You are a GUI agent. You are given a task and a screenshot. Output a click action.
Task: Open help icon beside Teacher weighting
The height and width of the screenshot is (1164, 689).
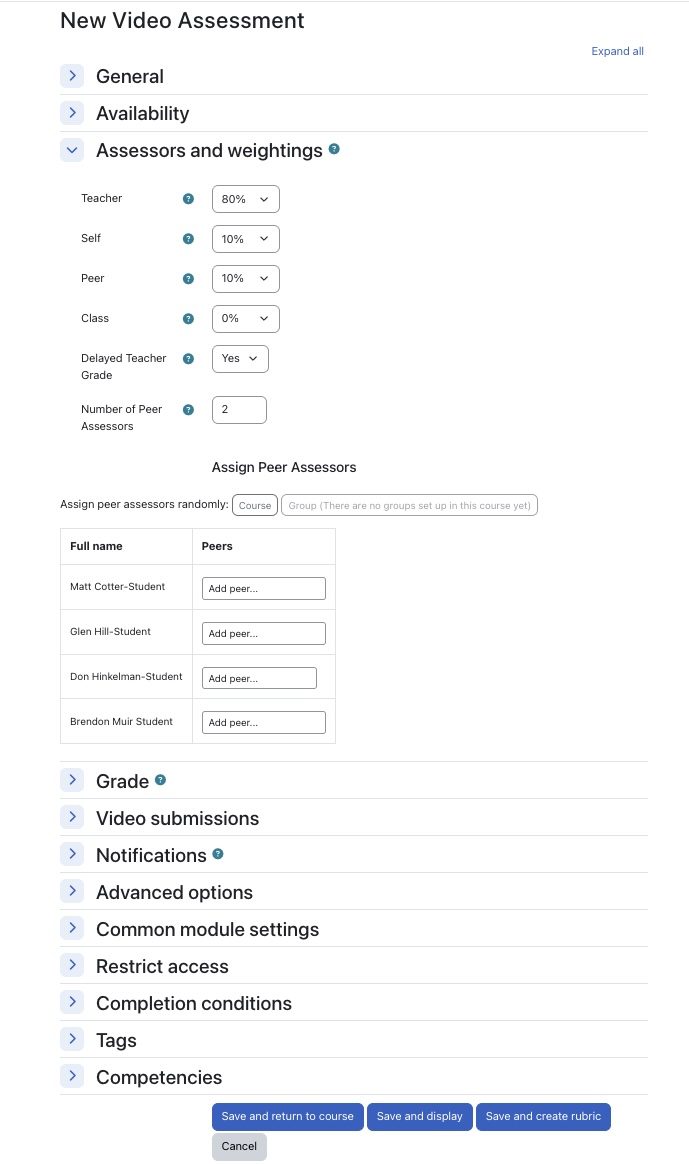tap(189, 199)
